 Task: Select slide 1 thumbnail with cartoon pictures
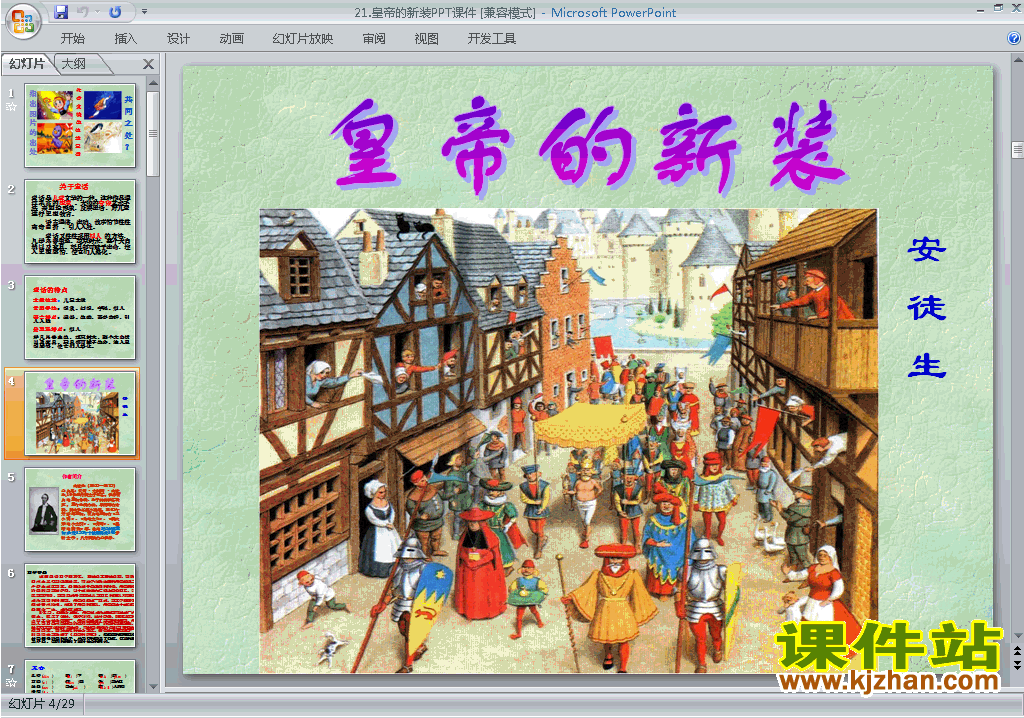coord(80,125)
